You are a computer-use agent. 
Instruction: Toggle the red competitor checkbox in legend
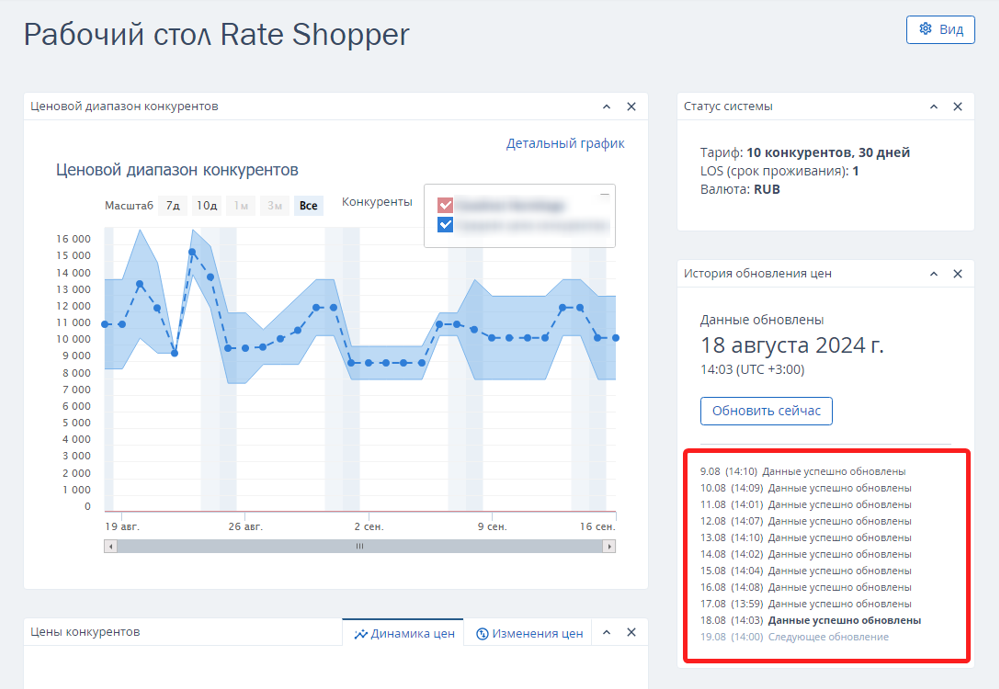pyautogui.click(x=445, y=205)
